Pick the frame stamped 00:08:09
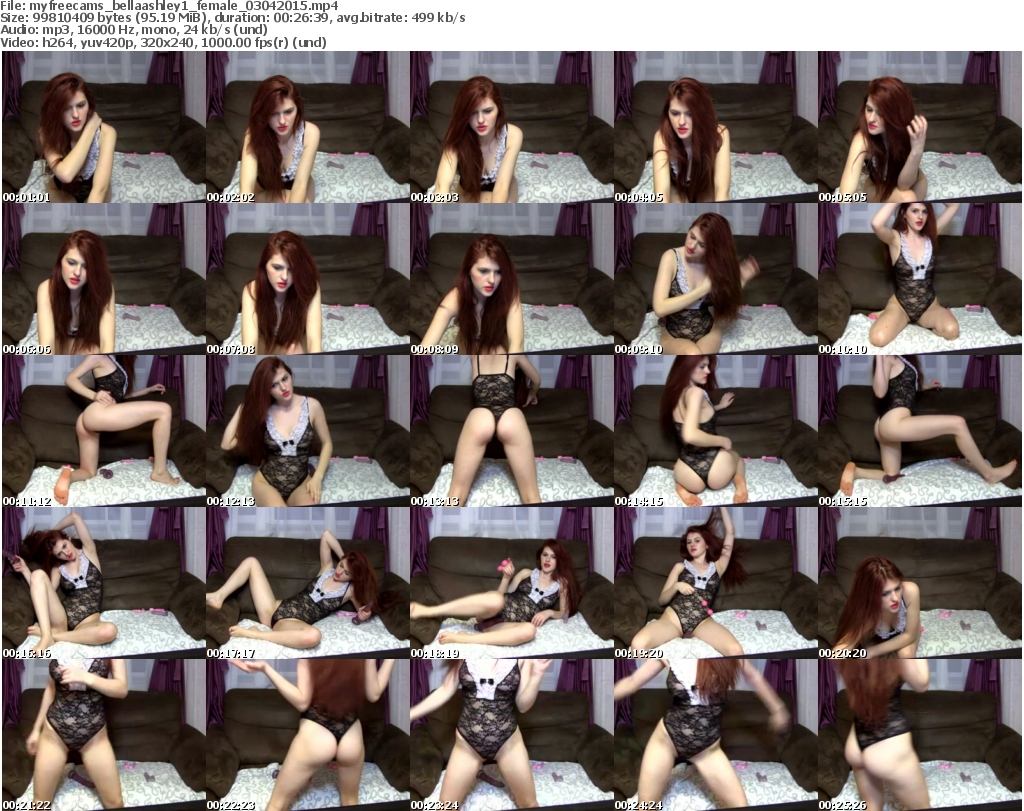1024x811 pixels. [x=511, y=279]
